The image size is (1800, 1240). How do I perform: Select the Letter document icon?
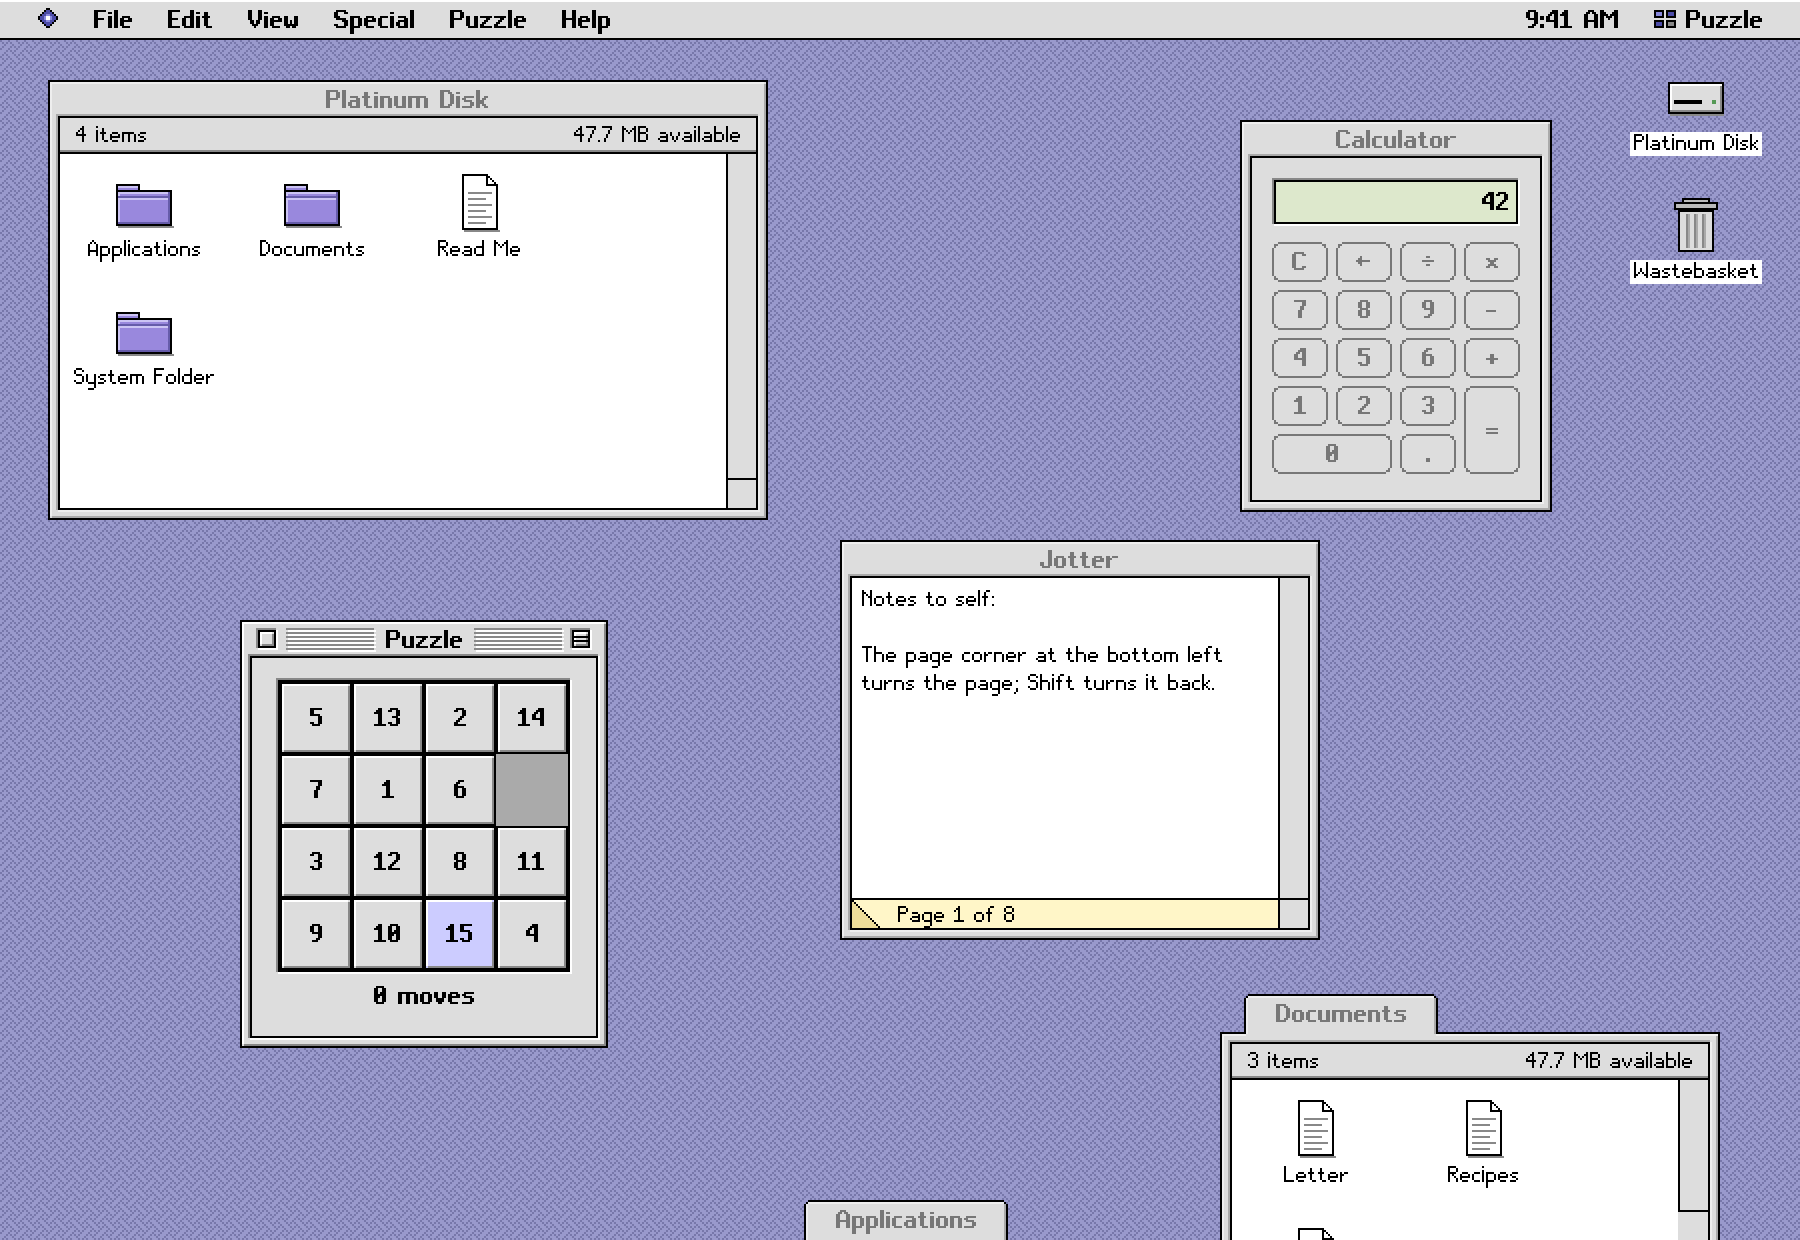1315,1128
